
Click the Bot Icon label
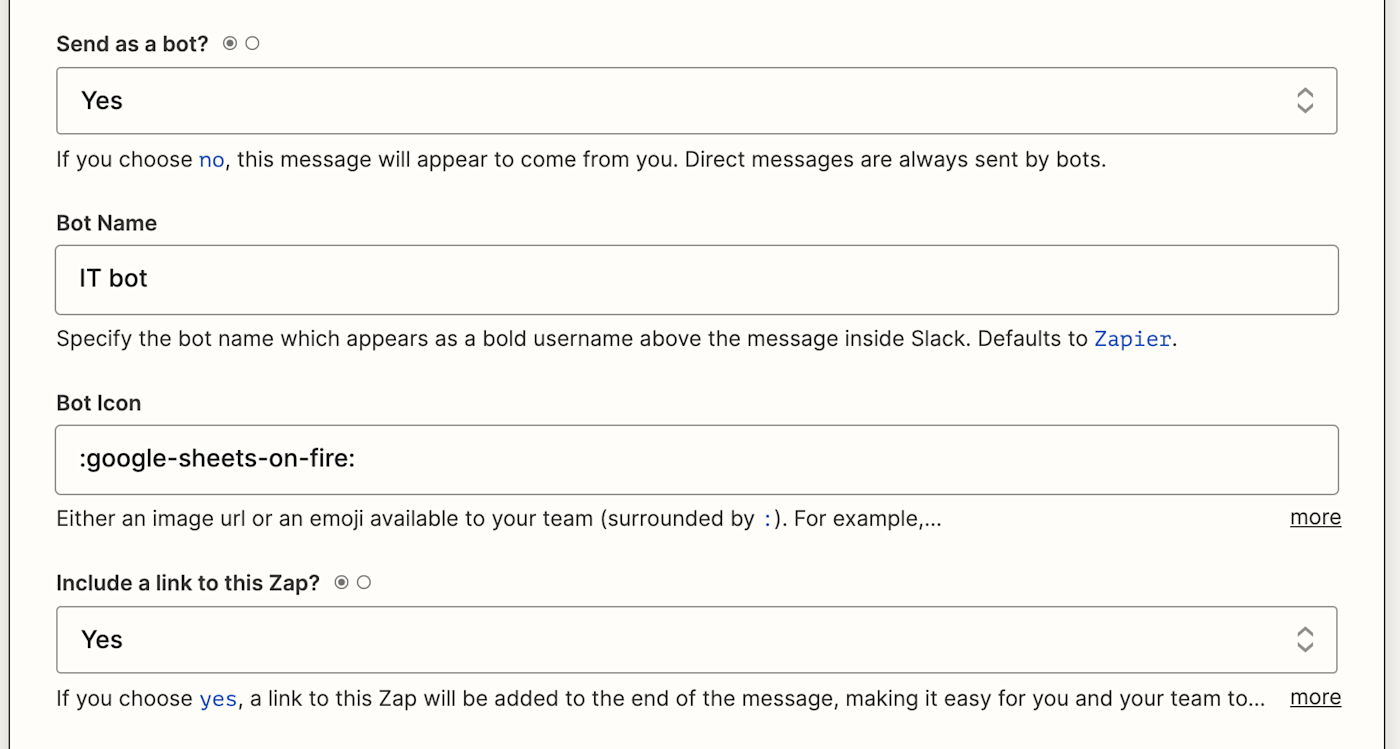(x=98, y=403)
